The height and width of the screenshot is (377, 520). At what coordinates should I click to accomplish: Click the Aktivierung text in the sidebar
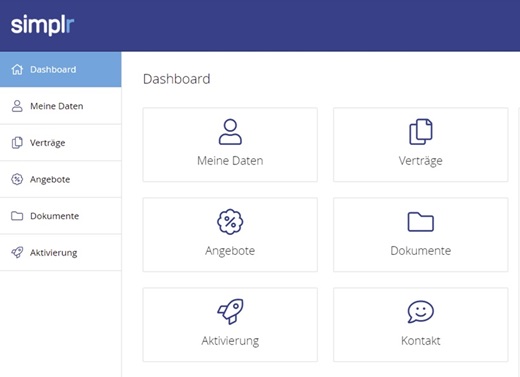[54, 253]
